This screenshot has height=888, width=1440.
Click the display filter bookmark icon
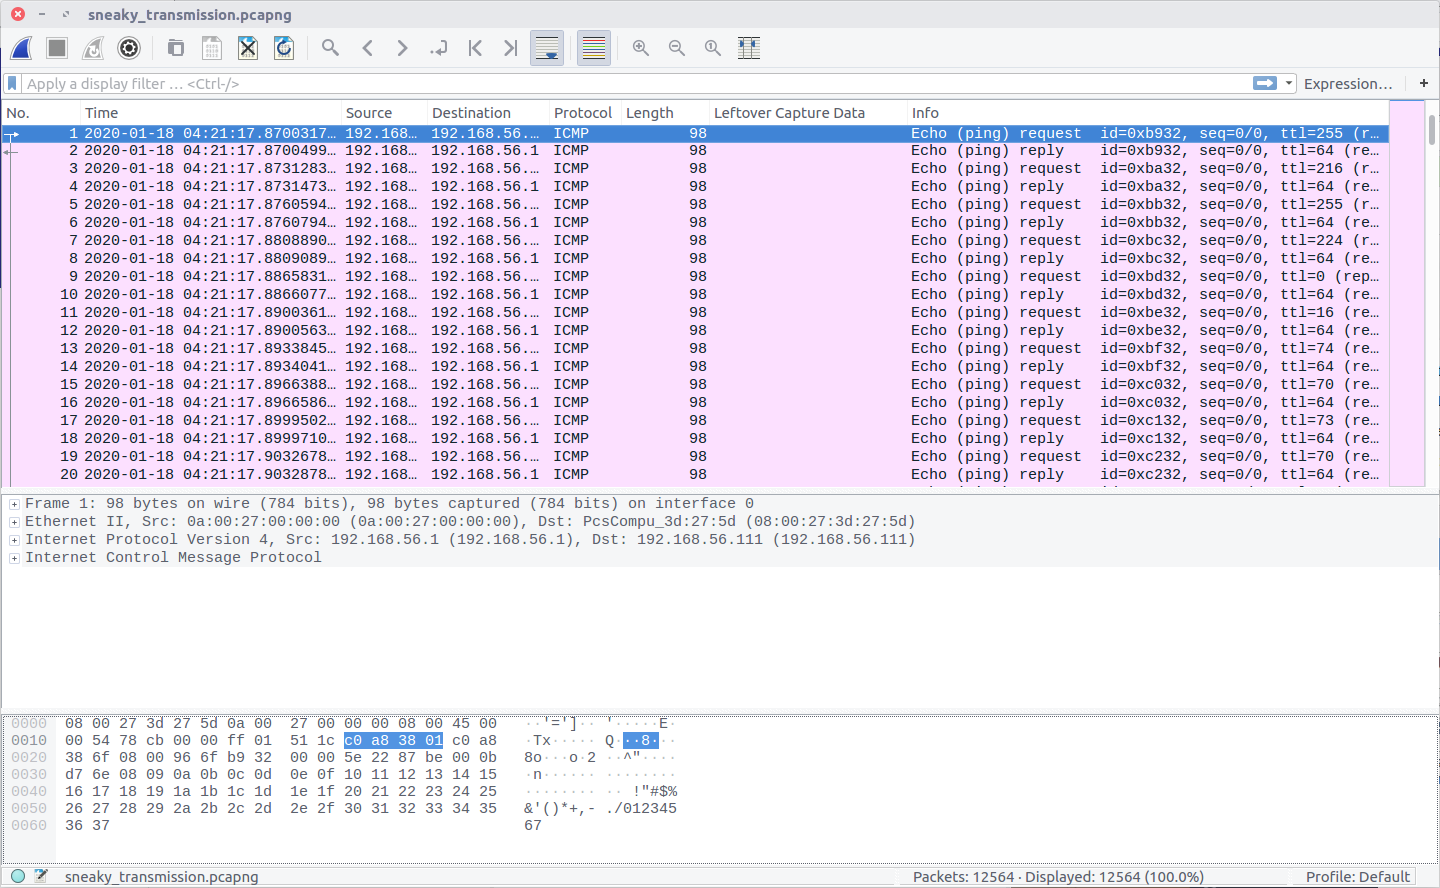click(13, 84)
